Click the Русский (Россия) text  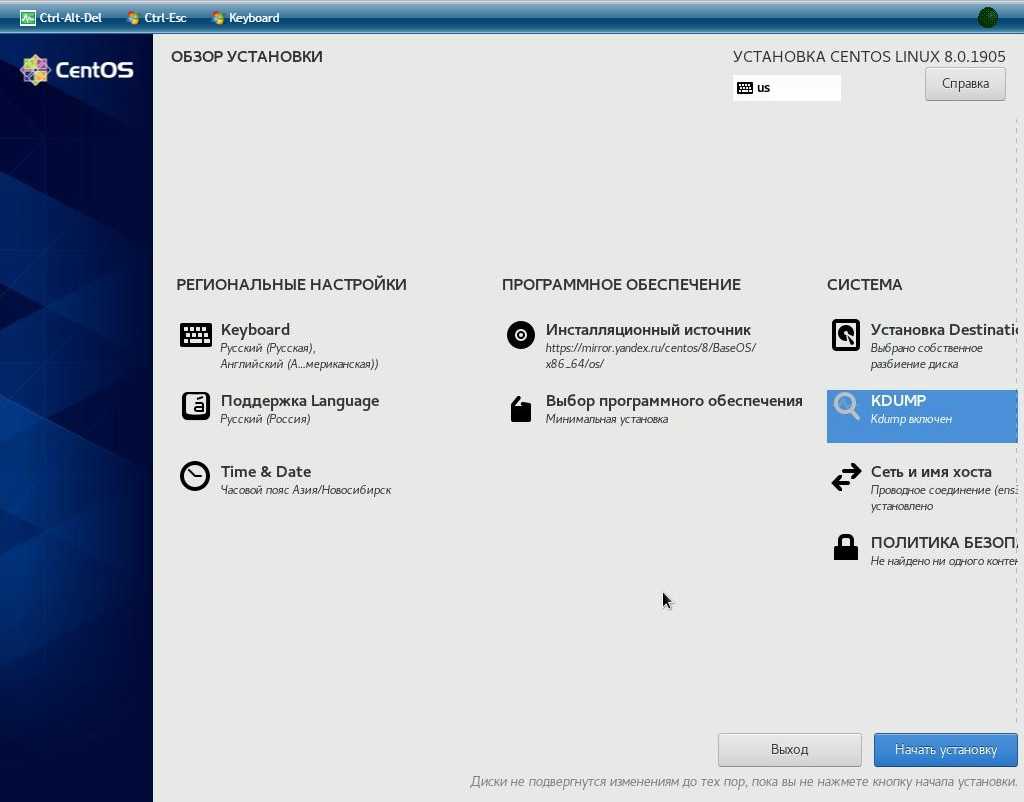[x=265, y=419]
